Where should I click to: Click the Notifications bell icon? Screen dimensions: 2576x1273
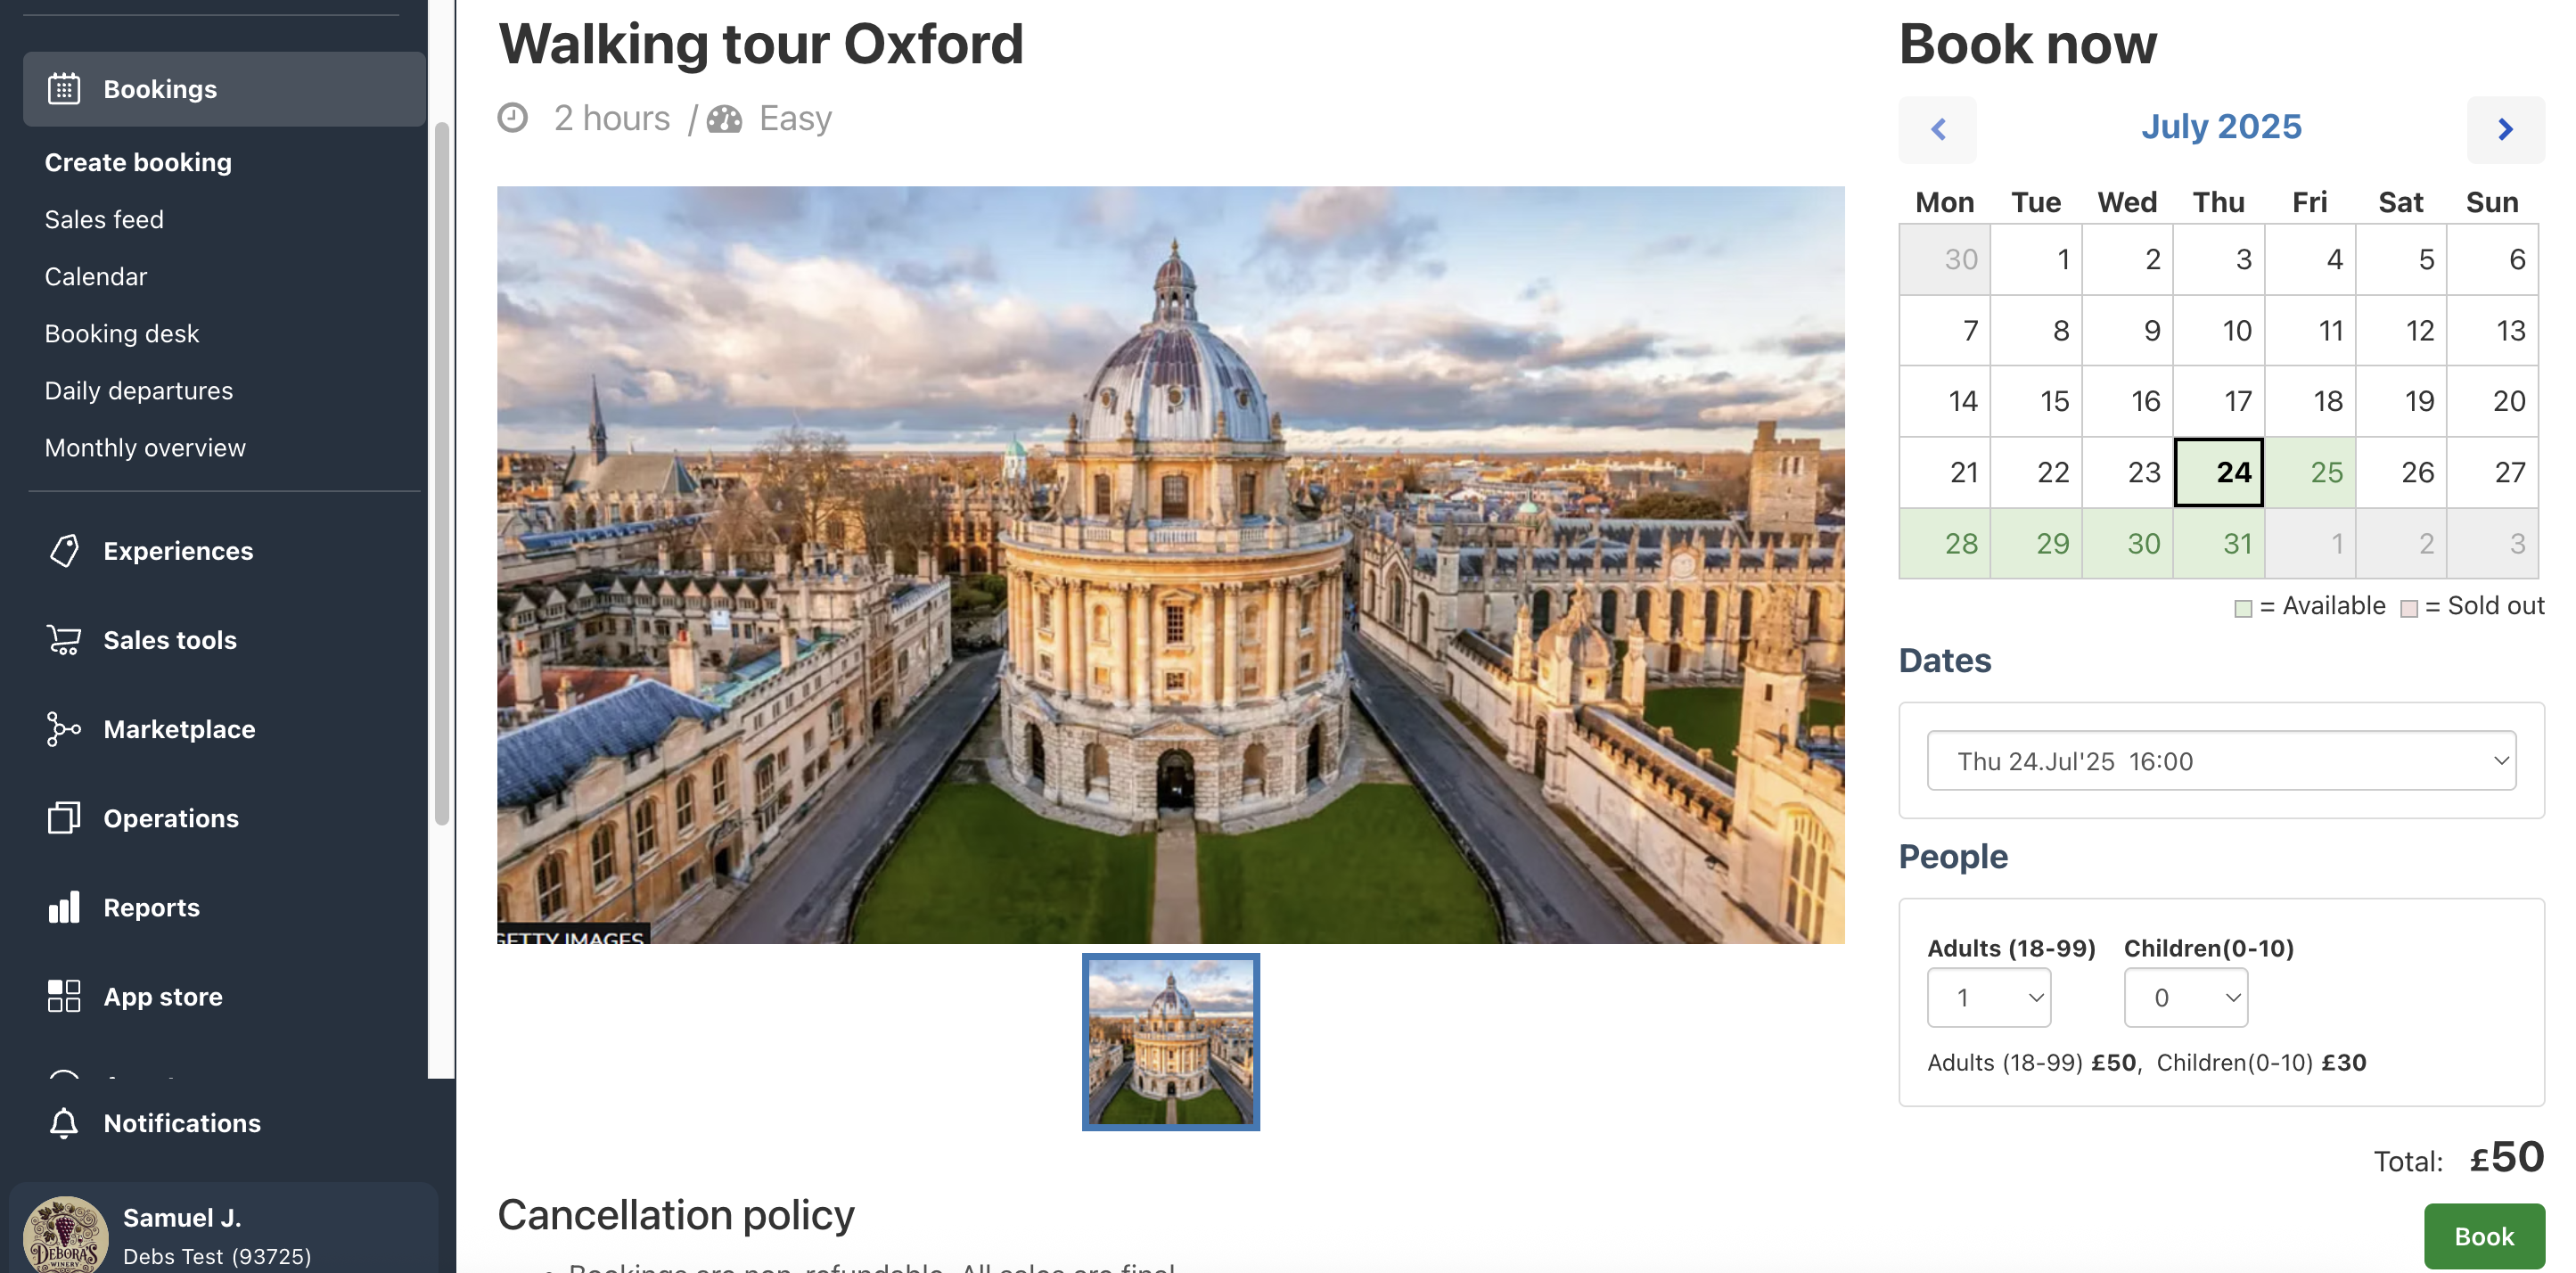64,1123
